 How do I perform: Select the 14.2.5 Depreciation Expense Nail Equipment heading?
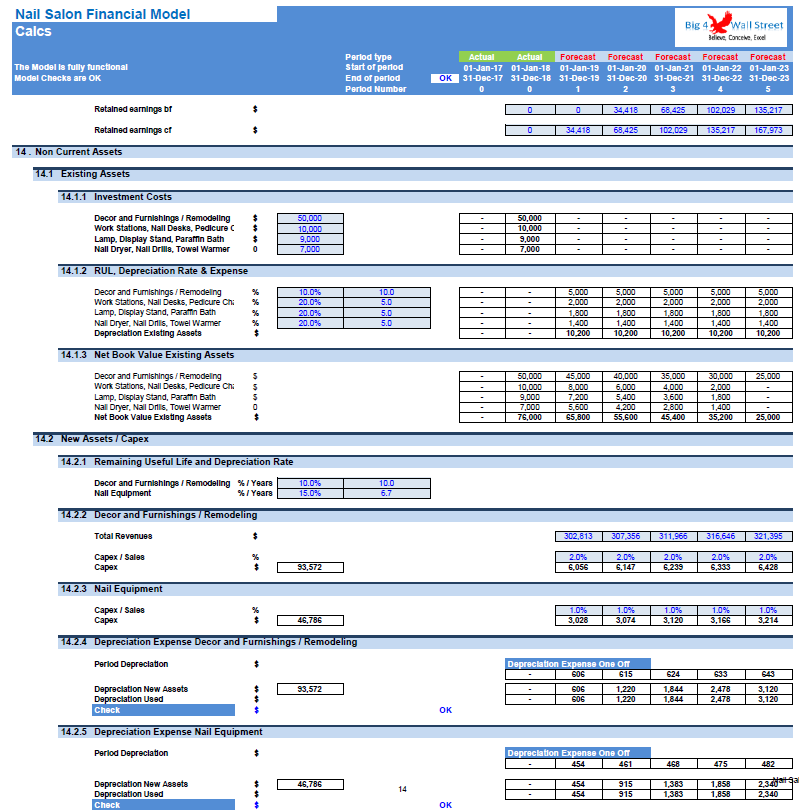tap(425, 732)
